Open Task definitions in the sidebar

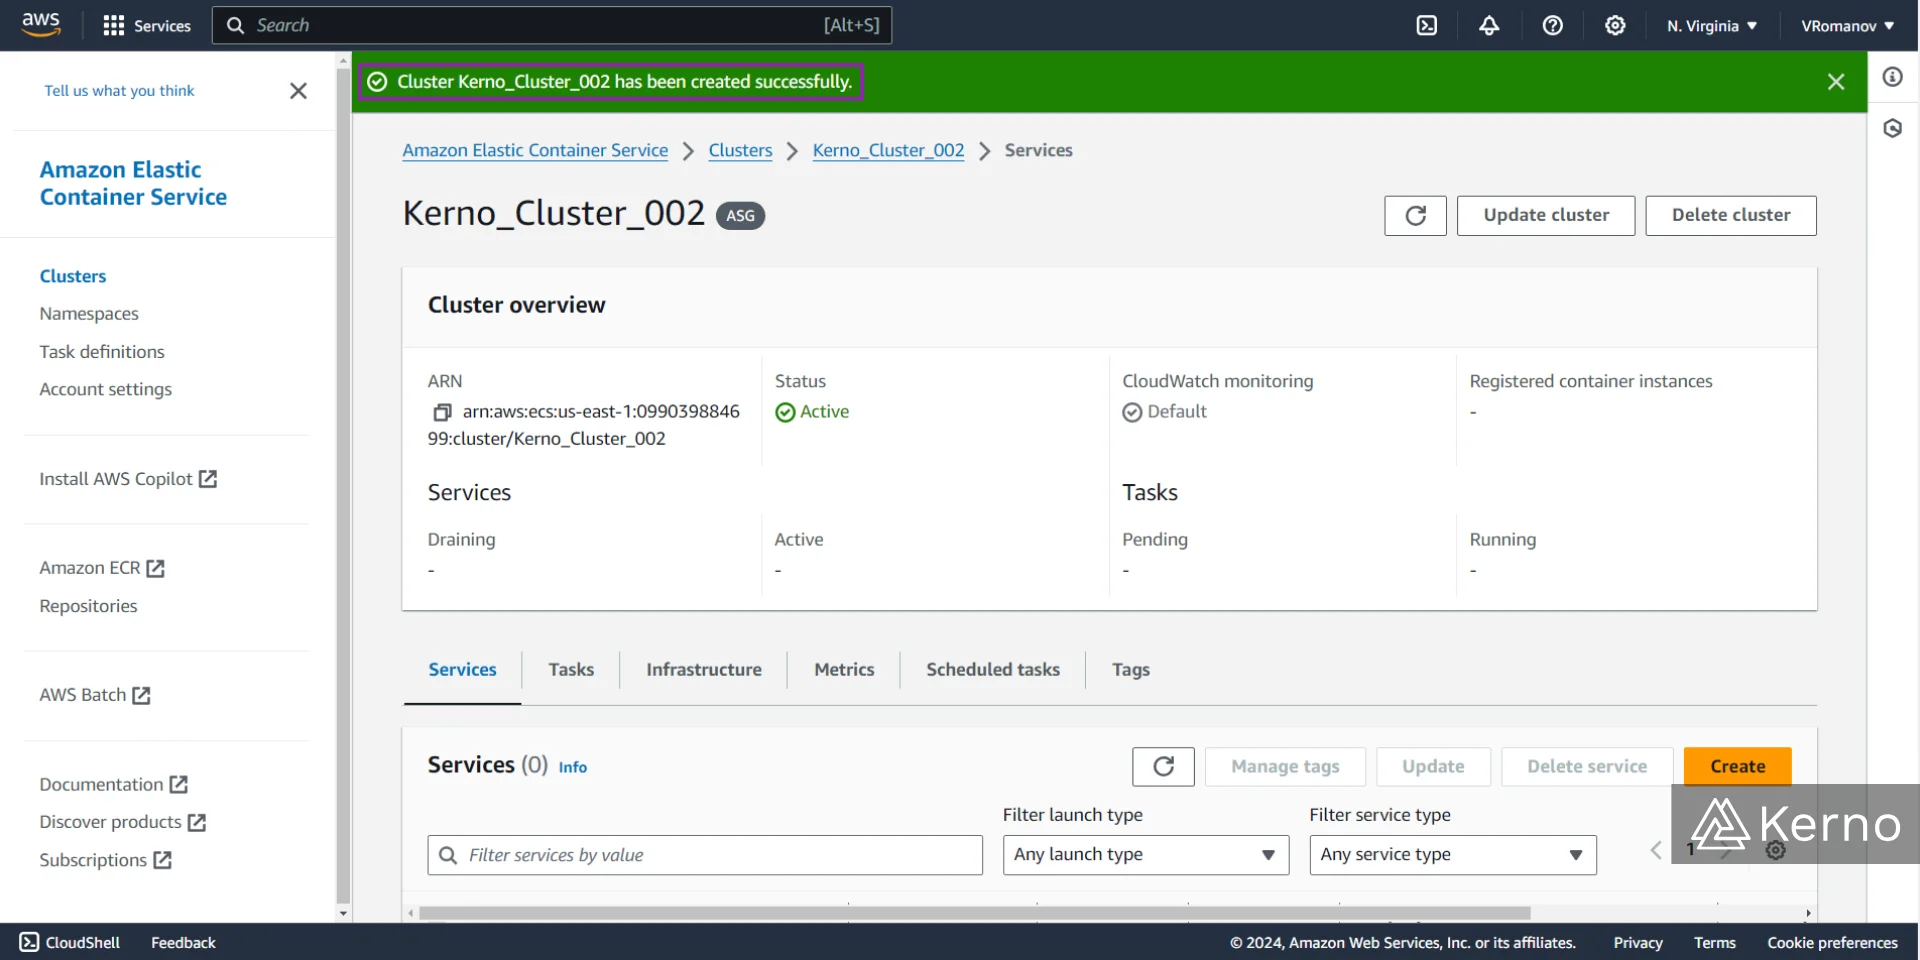[102, 352]
